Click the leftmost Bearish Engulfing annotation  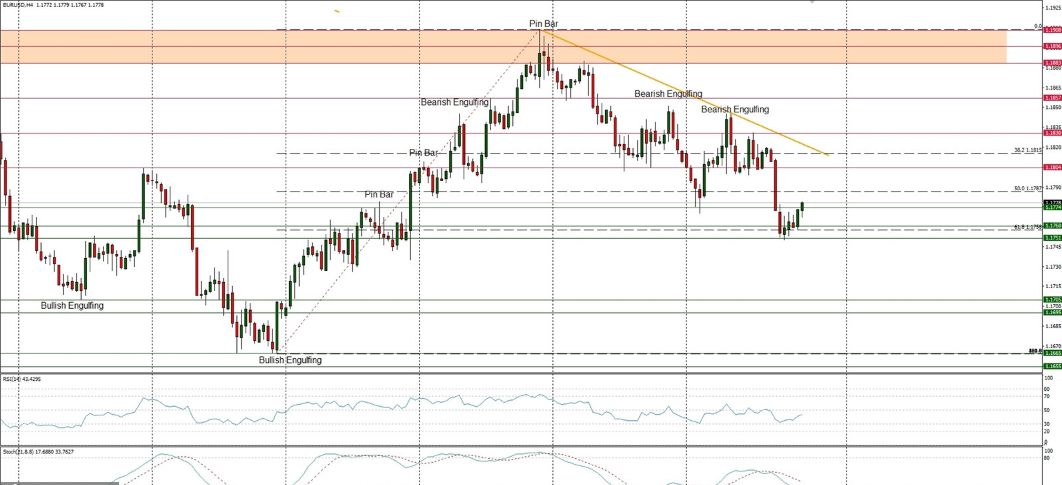pos(454,102)
